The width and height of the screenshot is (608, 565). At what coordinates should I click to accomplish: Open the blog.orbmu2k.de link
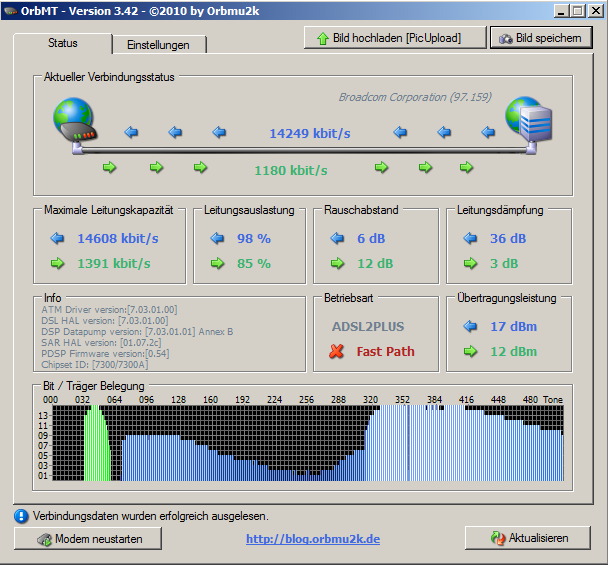pyautogui.click(x=313, y=539)
